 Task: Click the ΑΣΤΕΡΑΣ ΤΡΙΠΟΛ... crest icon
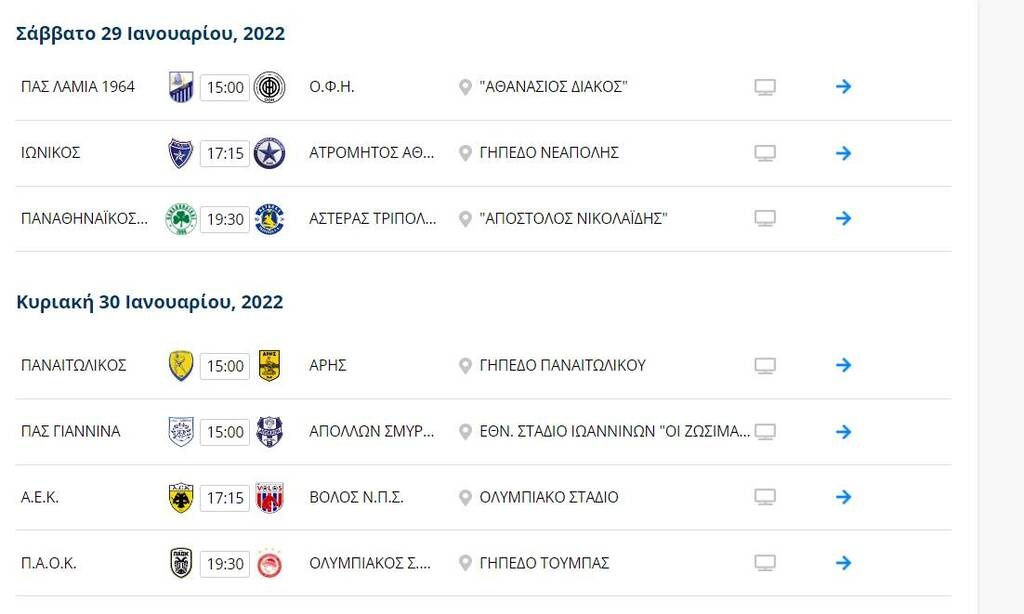coord(268,218)
